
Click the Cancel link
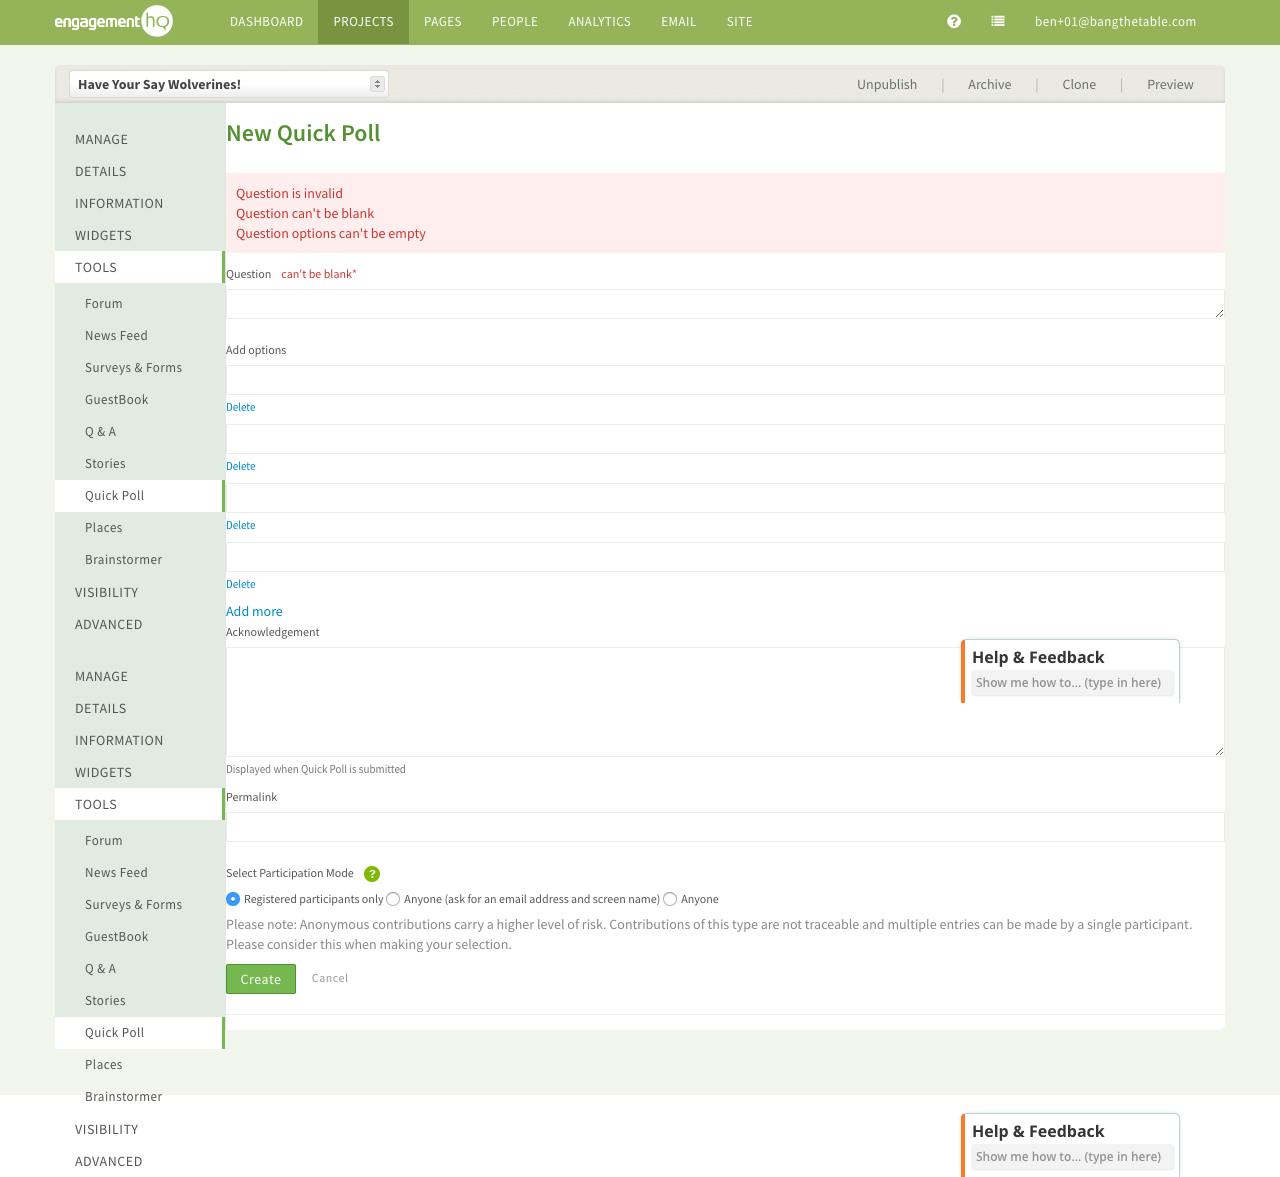pos(329,978)
